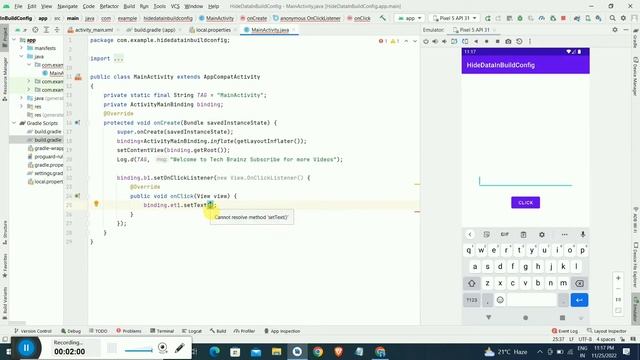The image size is (640, 360).
Task: Open Layout Inspector tool window
Action: pos(607,331)
